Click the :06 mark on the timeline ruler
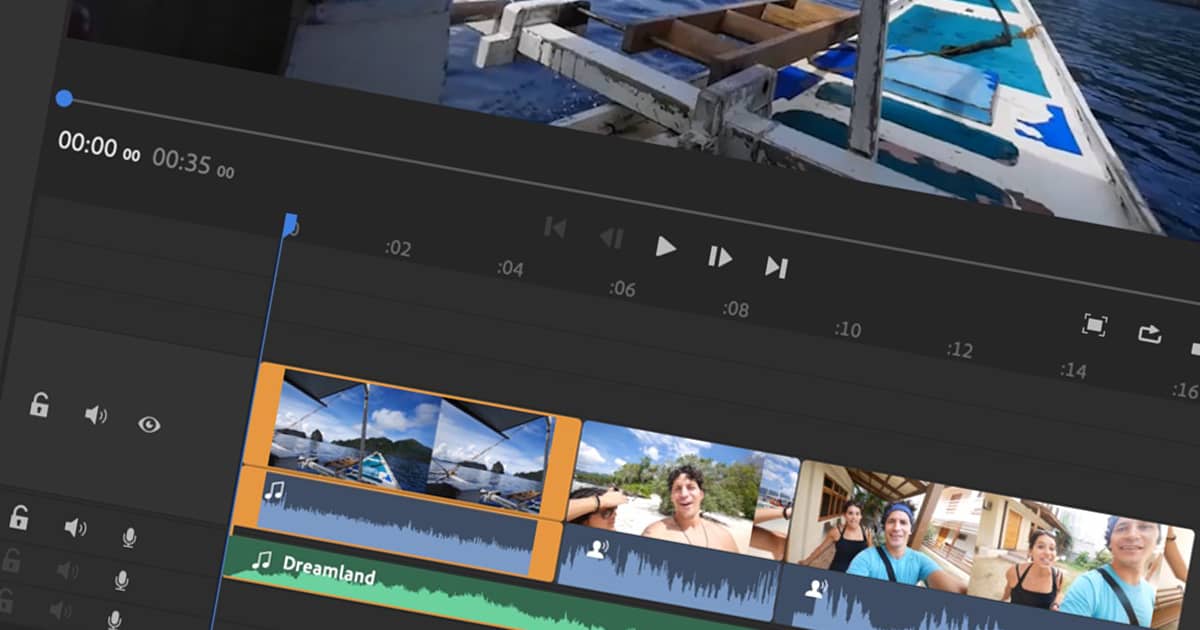This screenshot has width=1200, height=630. 622,289
